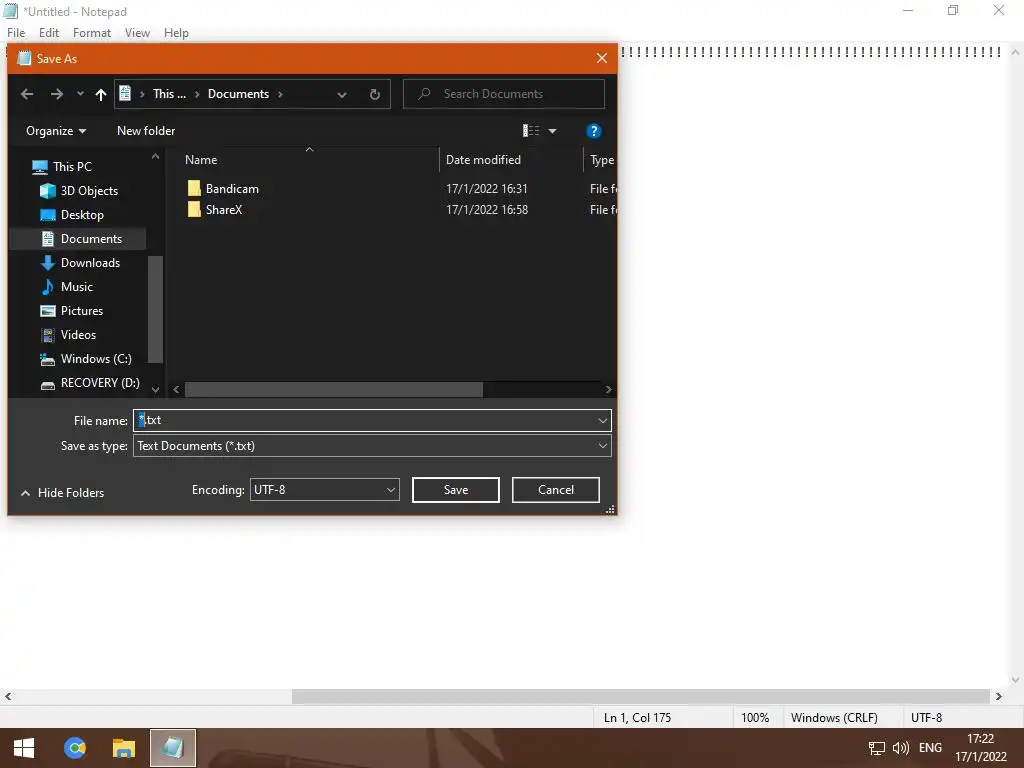Click Notepad taskbar icon
Screen dimensions: 1024x768
coord(172,748)
